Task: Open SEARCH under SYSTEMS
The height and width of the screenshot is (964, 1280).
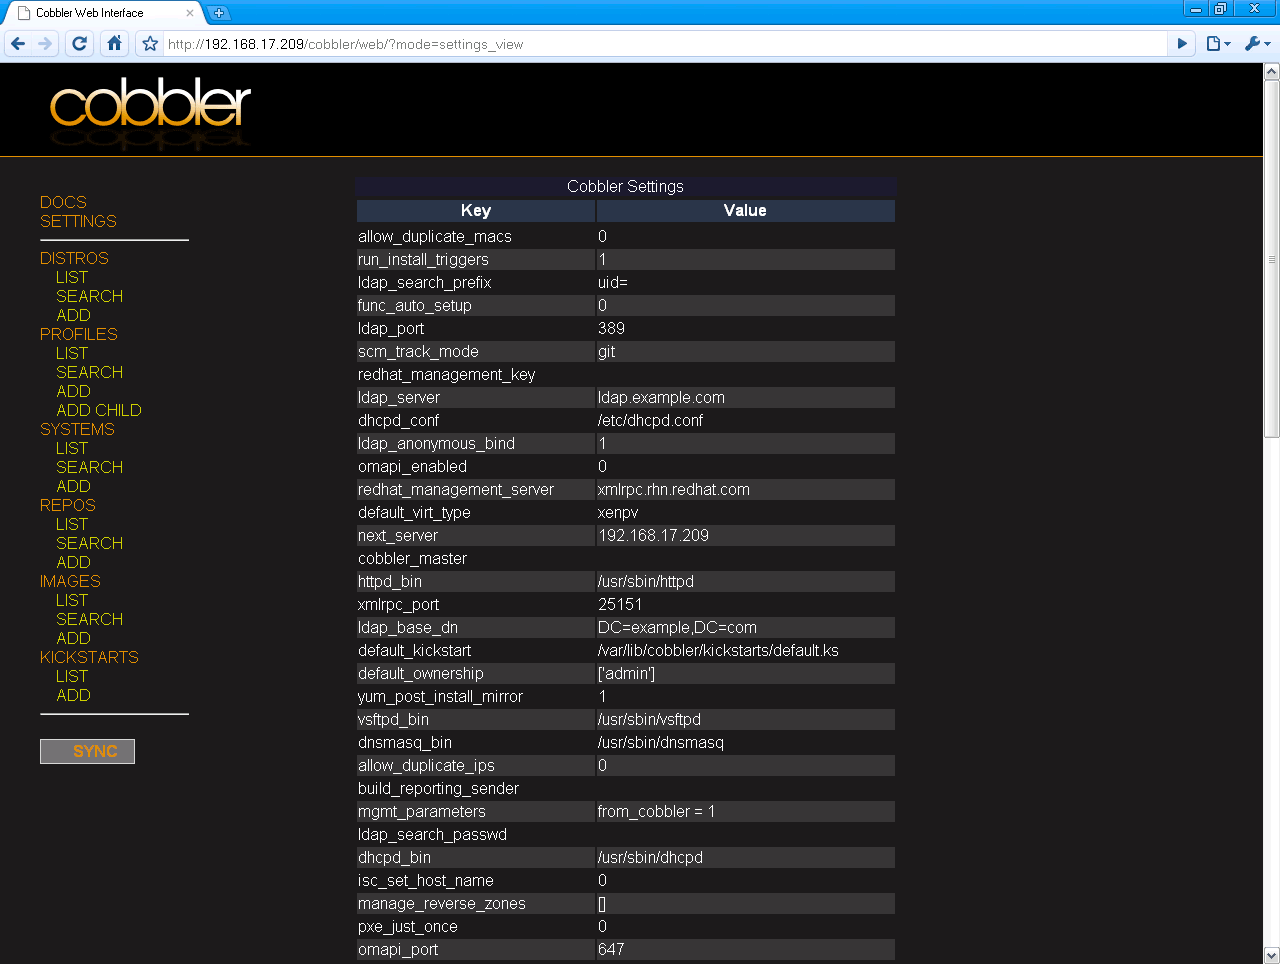Action: (90, 467)
